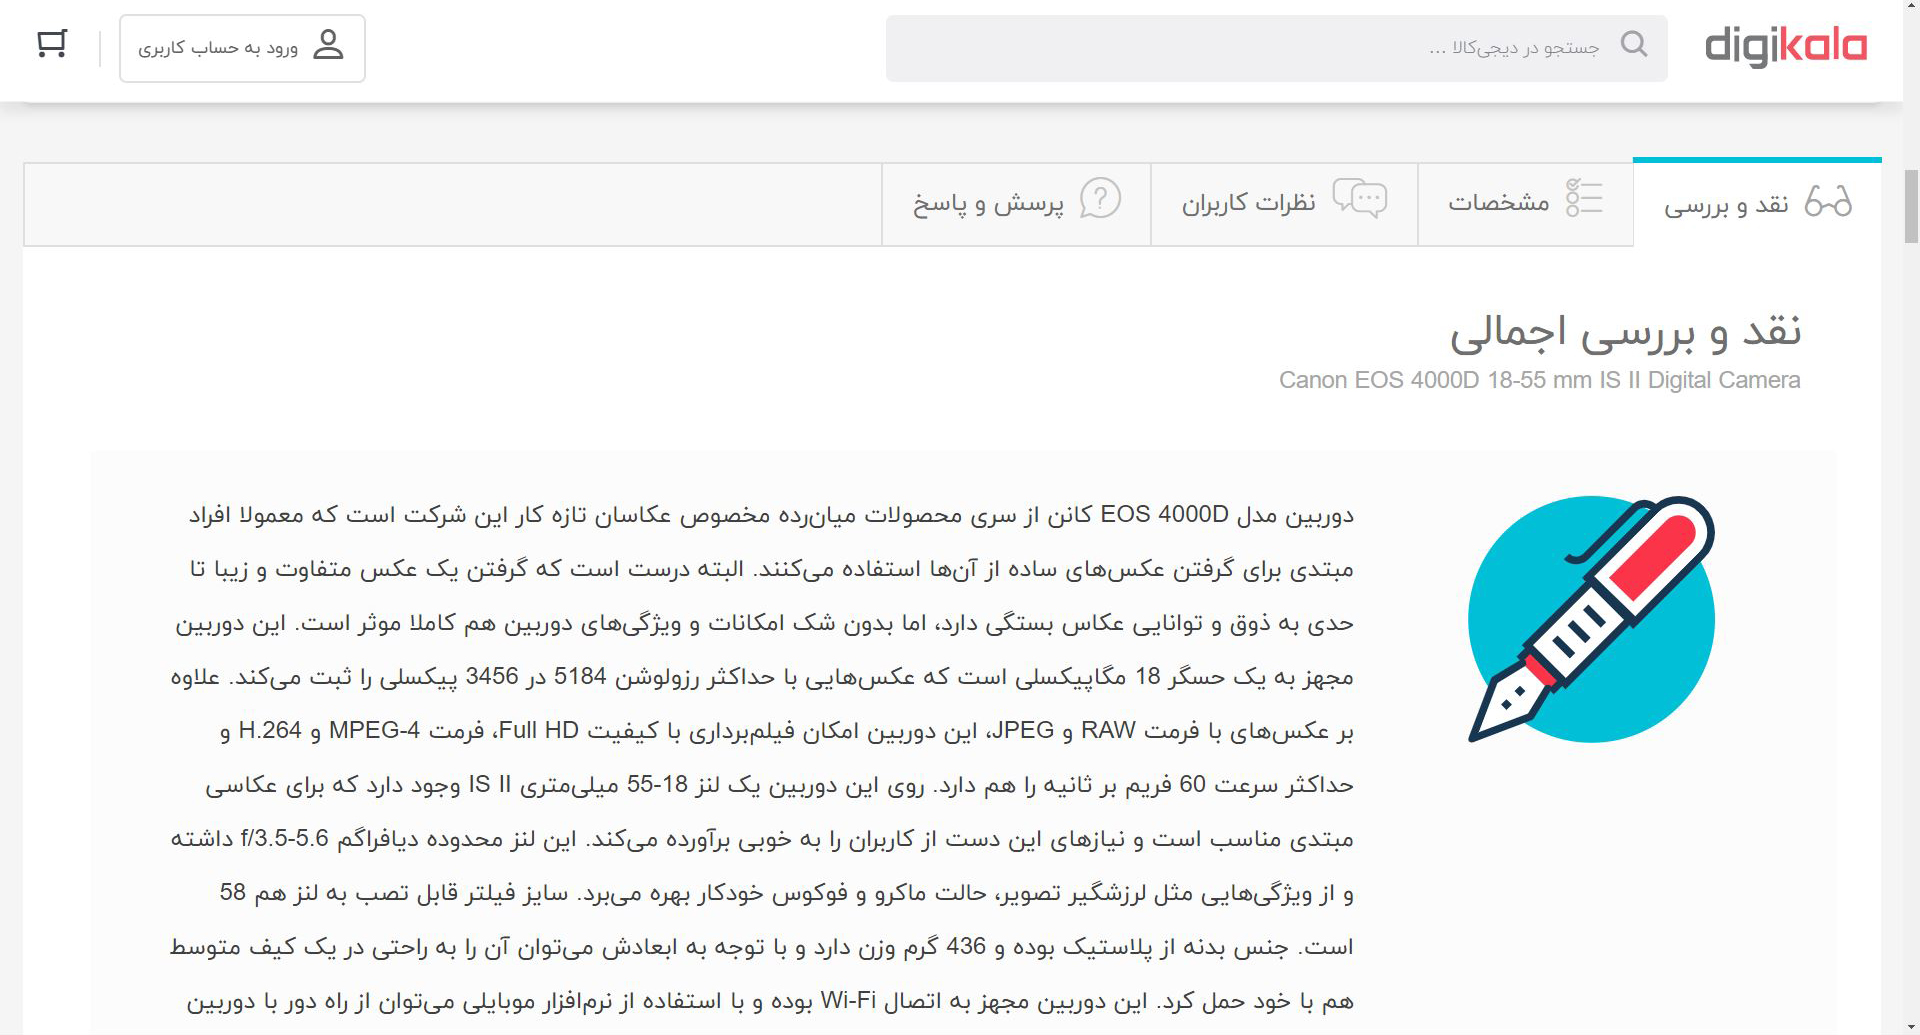Focus the جستجو در دیجی‌کالا search field
1920x1035 pixels.
tap(1276, 48)
